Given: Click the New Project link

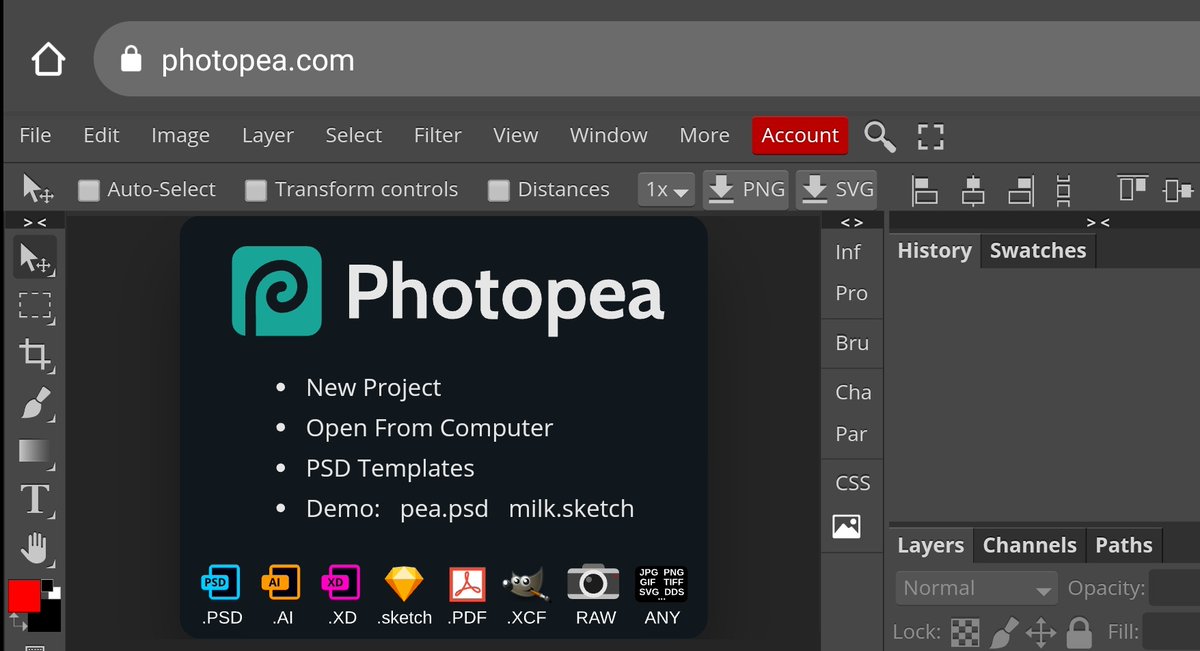Looking at the screenshot, I should click(373, 387).
